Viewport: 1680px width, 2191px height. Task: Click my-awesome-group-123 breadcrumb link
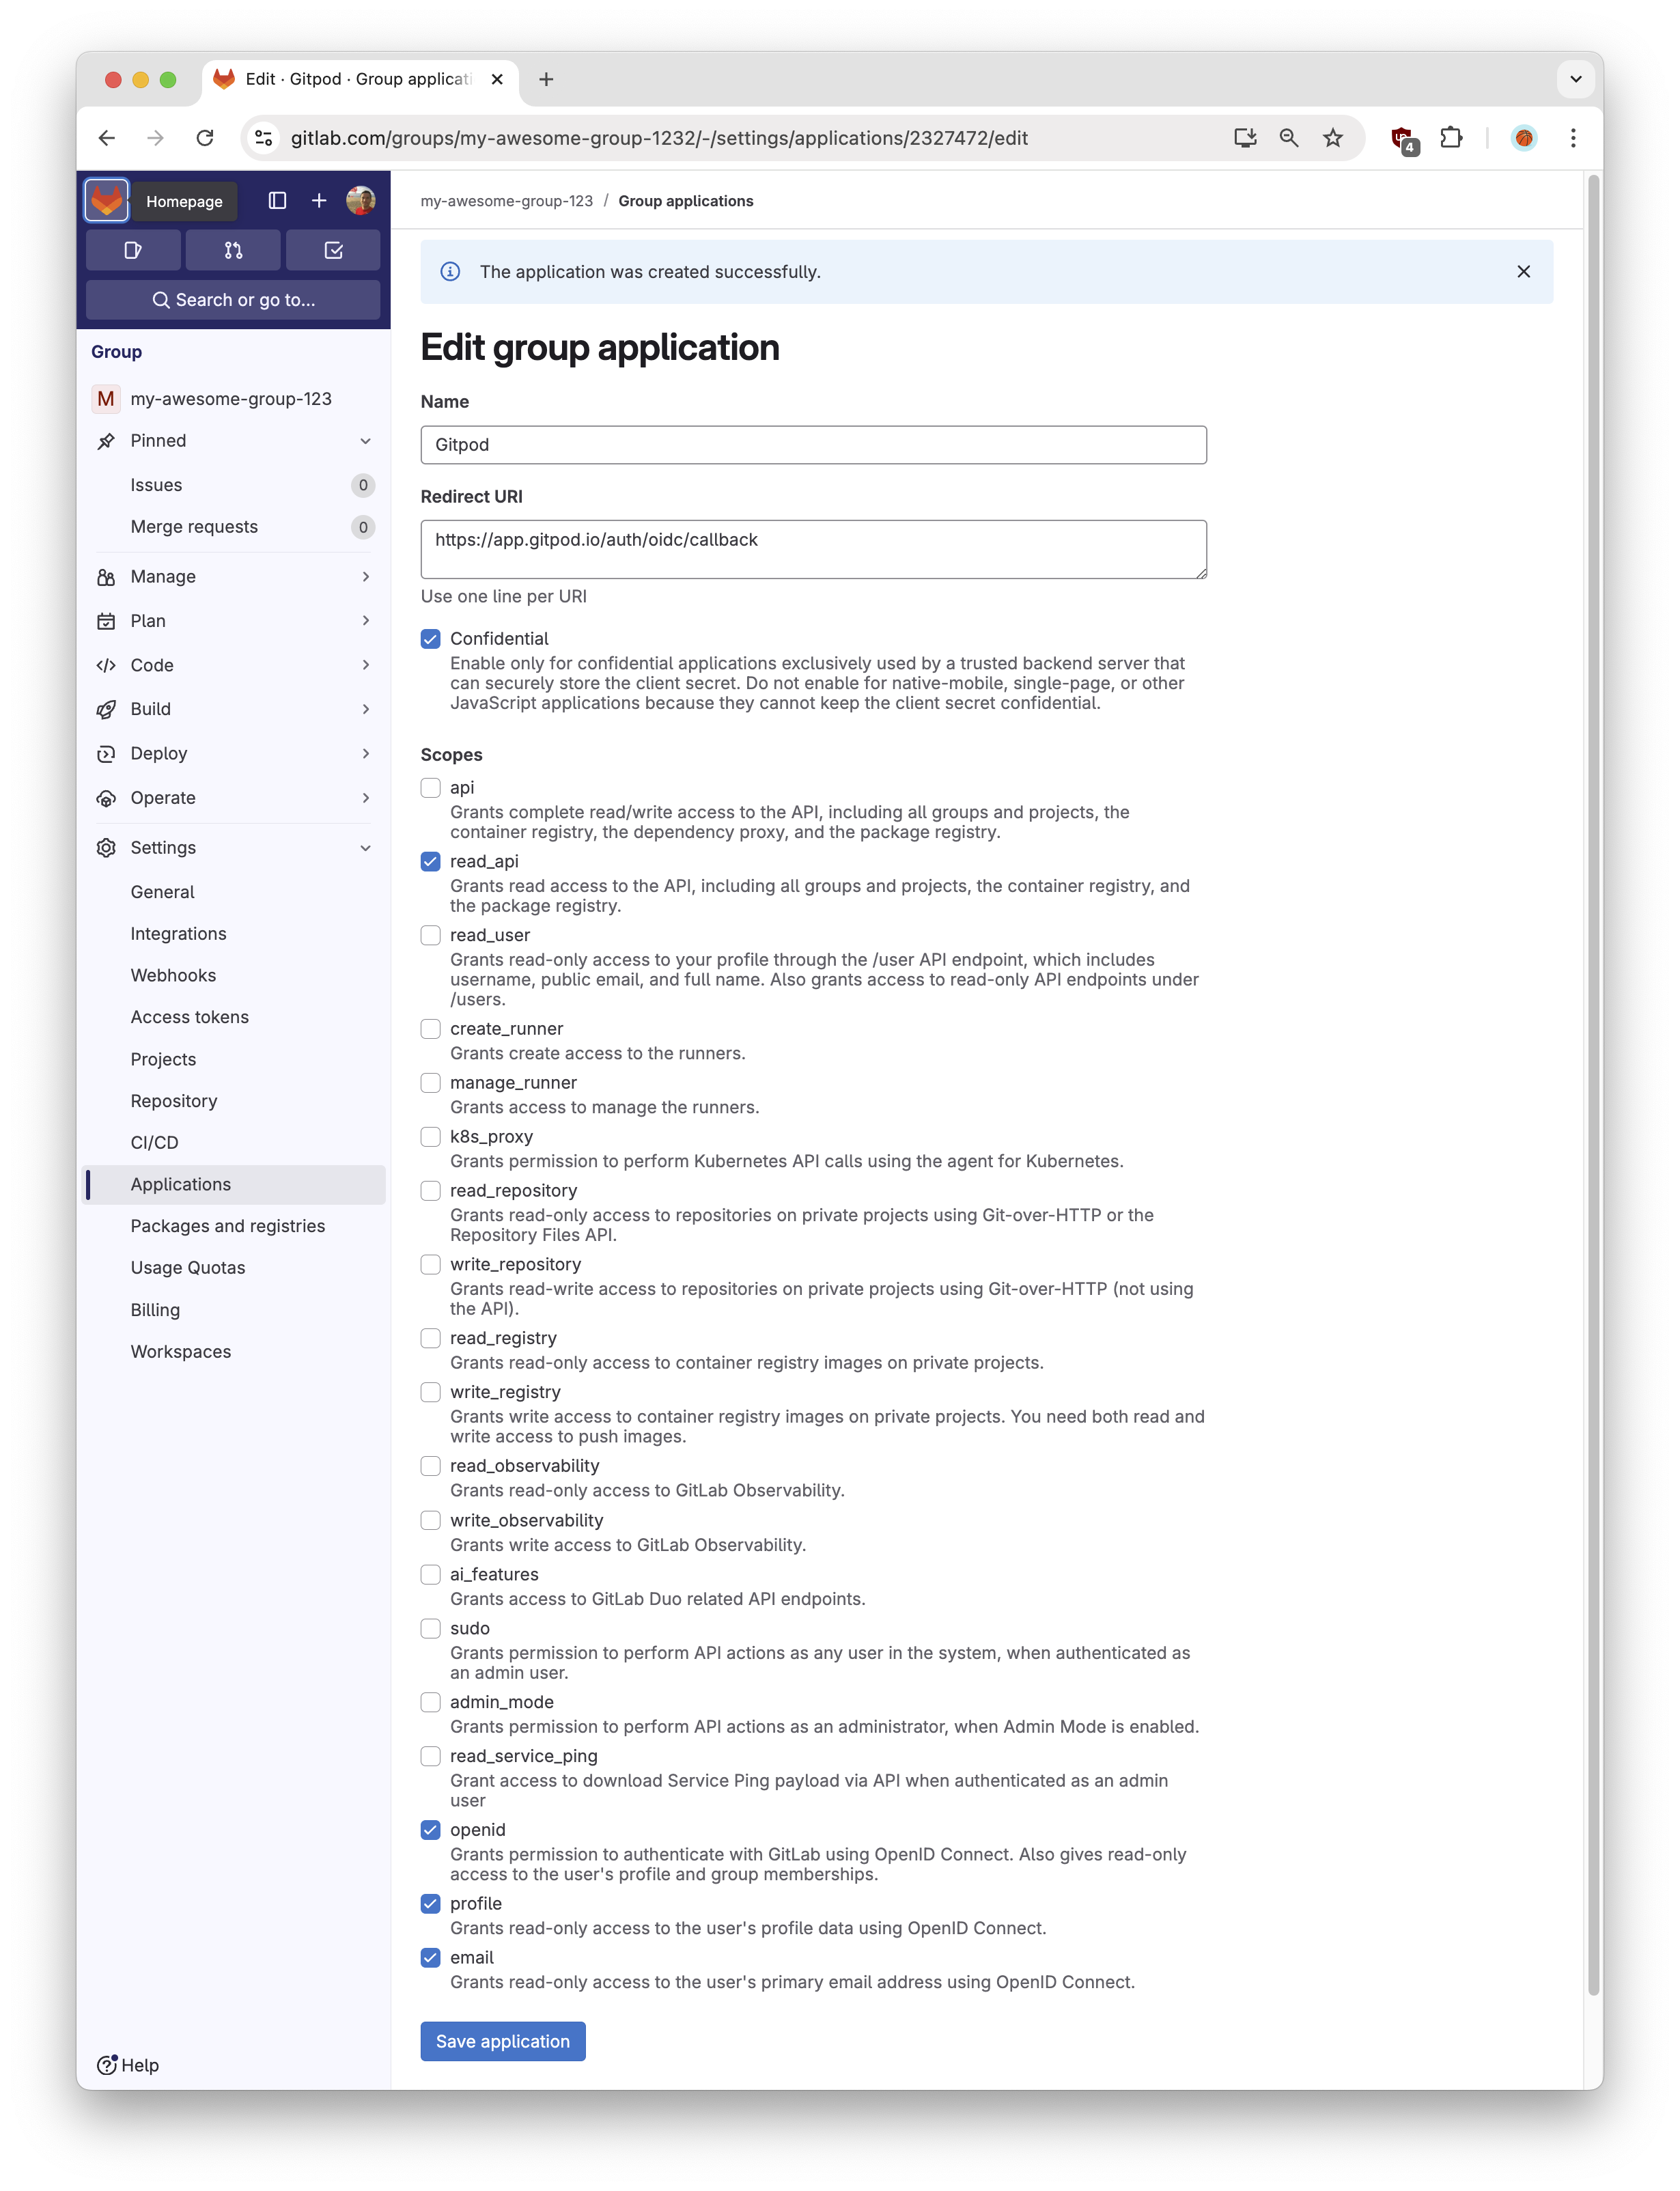tap(506, 201)
